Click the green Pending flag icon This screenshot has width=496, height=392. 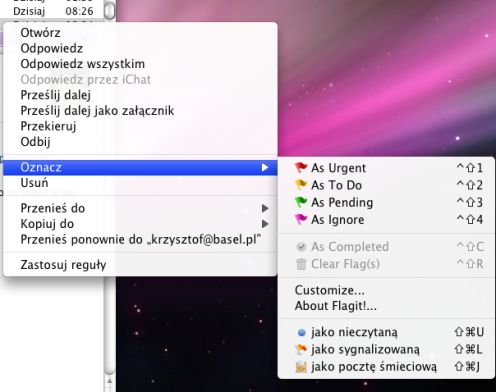[301, 202]
